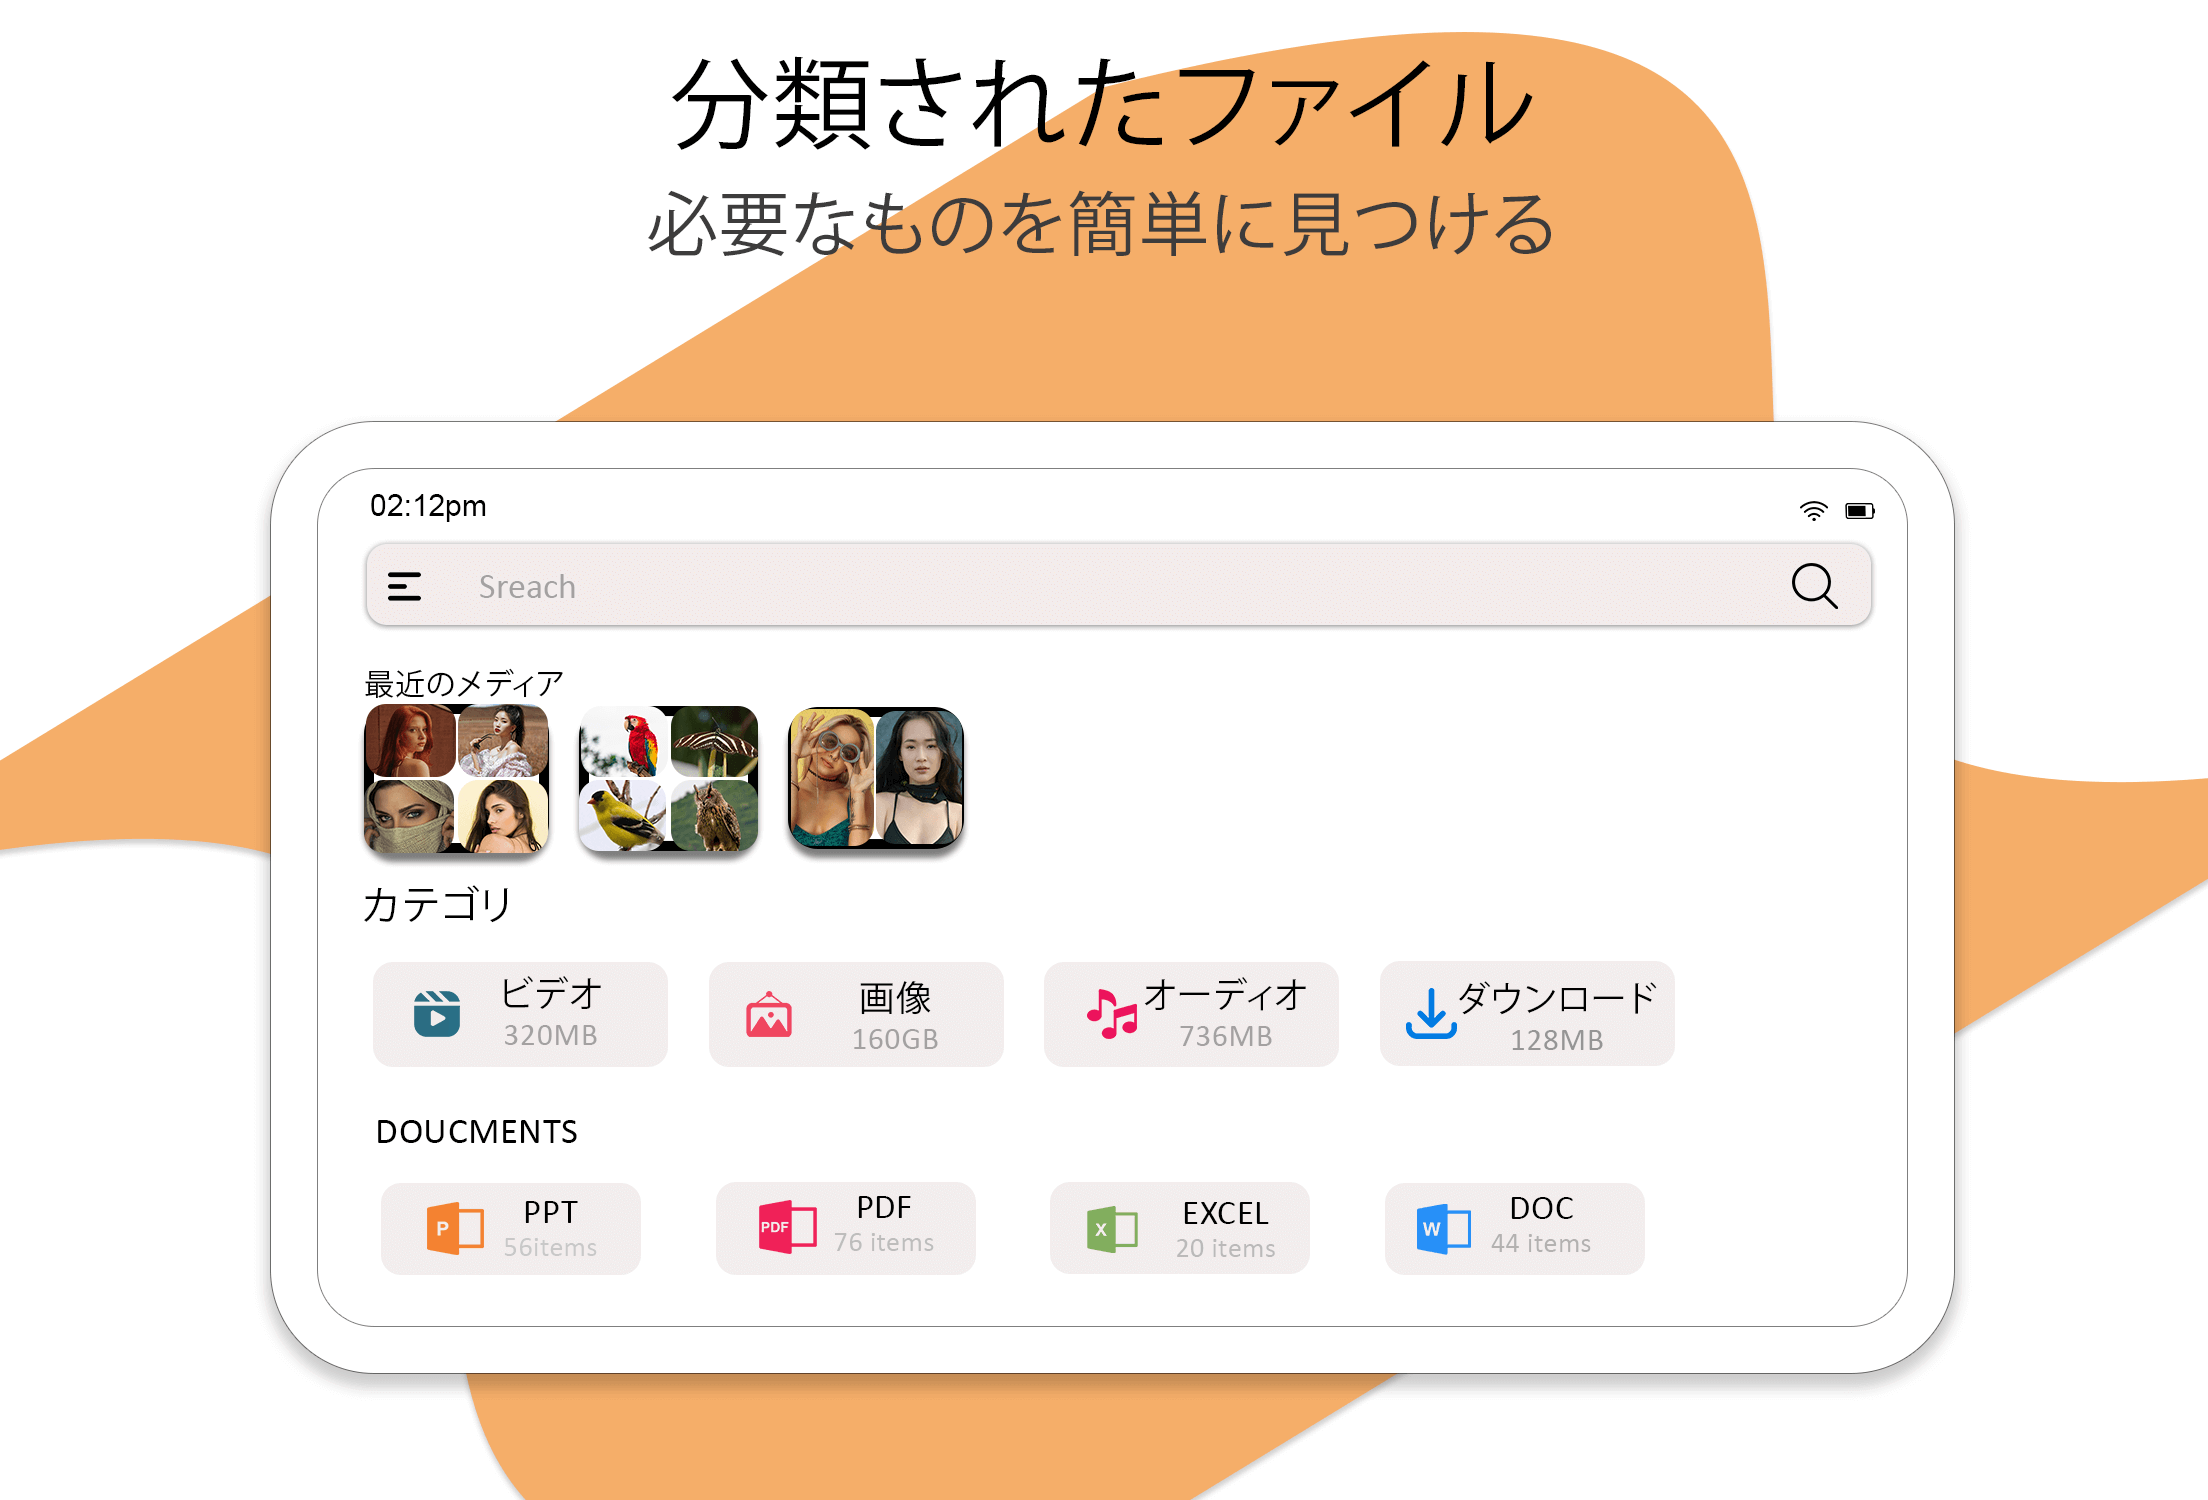Open PDF documents with 76 items
The image size is (2208, 1500).
tap(846, 1228)
